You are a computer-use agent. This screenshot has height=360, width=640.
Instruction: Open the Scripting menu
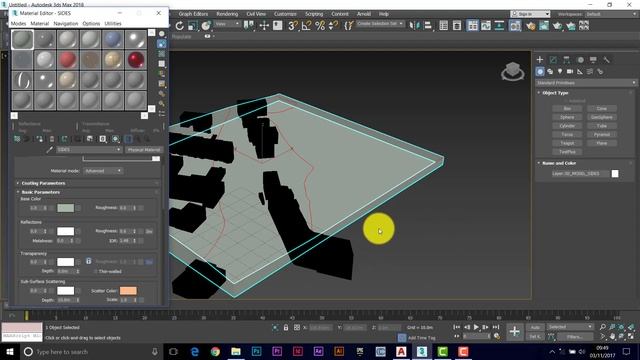314,14
